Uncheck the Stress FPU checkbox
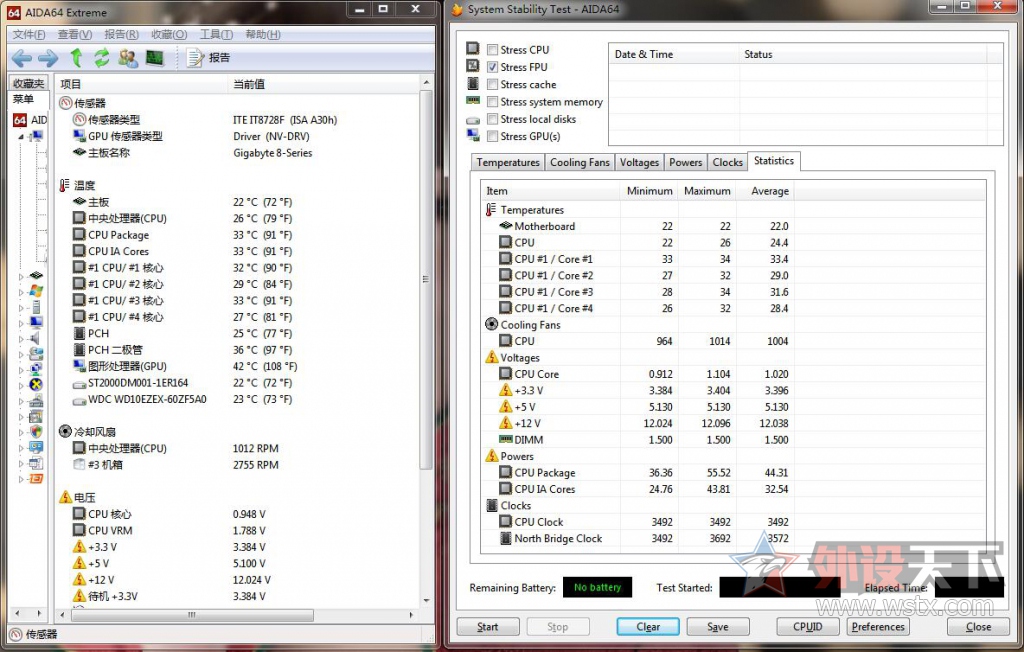Viewport: 1024px width, 652px height. coord(492,67)
